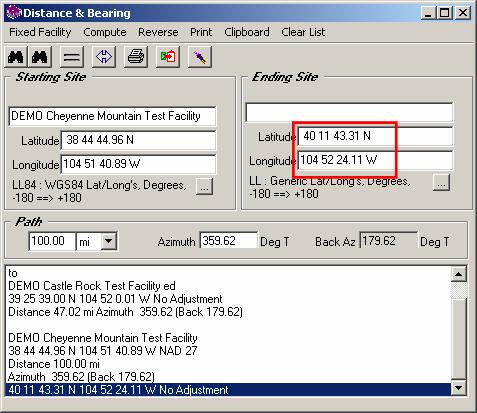The height and width of the screenshot is (413, 477).
Task: Click the Azimuth input field
Action: pyautogui.click(x=229, y=241)
